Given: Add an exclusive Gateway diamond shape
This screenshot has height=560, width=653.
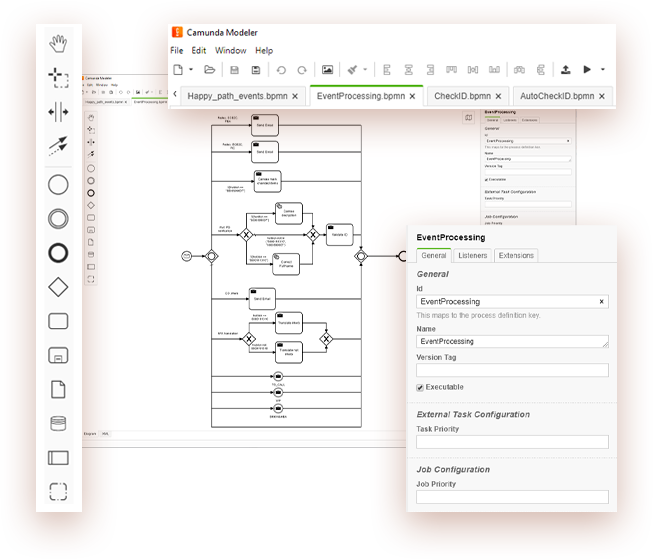Looking at the screenshot, I should tap(59, 287).
